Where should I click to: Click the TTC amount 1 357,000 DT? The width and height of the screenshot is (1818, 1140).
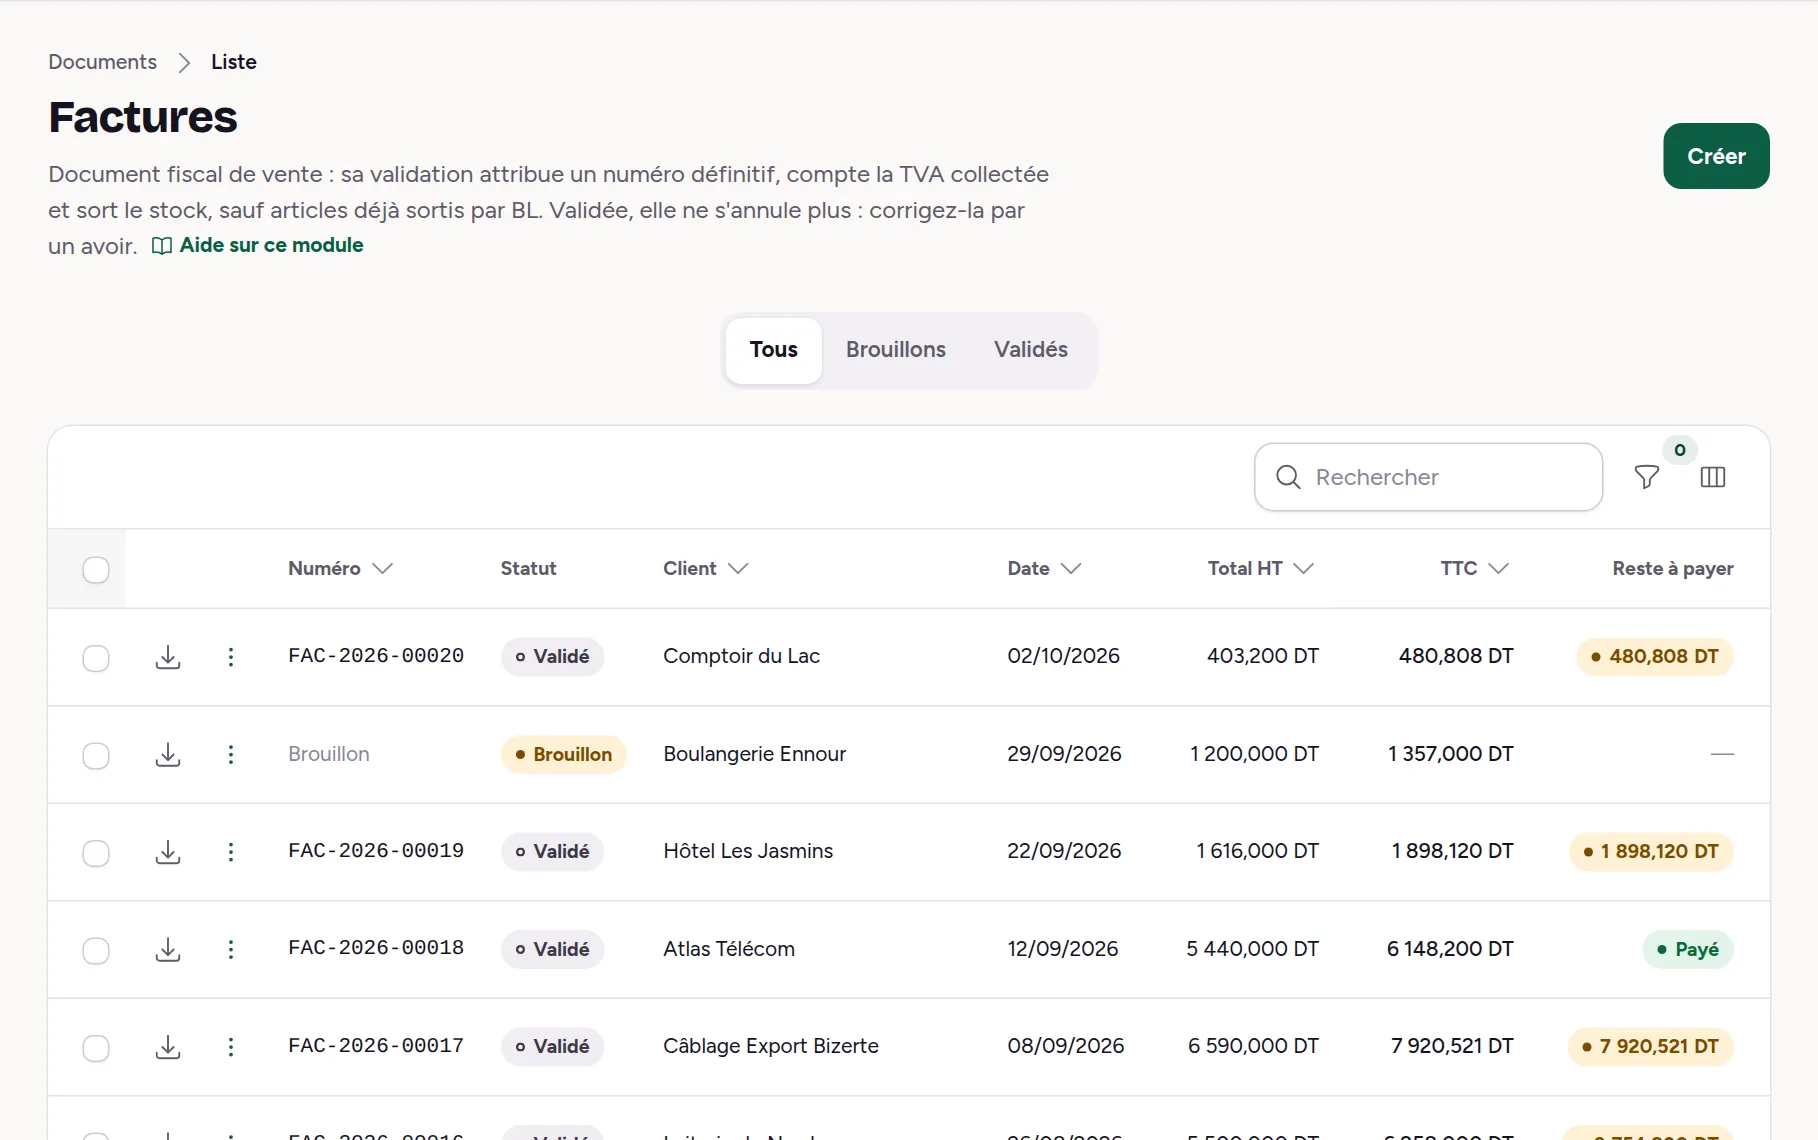click(1450, 754)
